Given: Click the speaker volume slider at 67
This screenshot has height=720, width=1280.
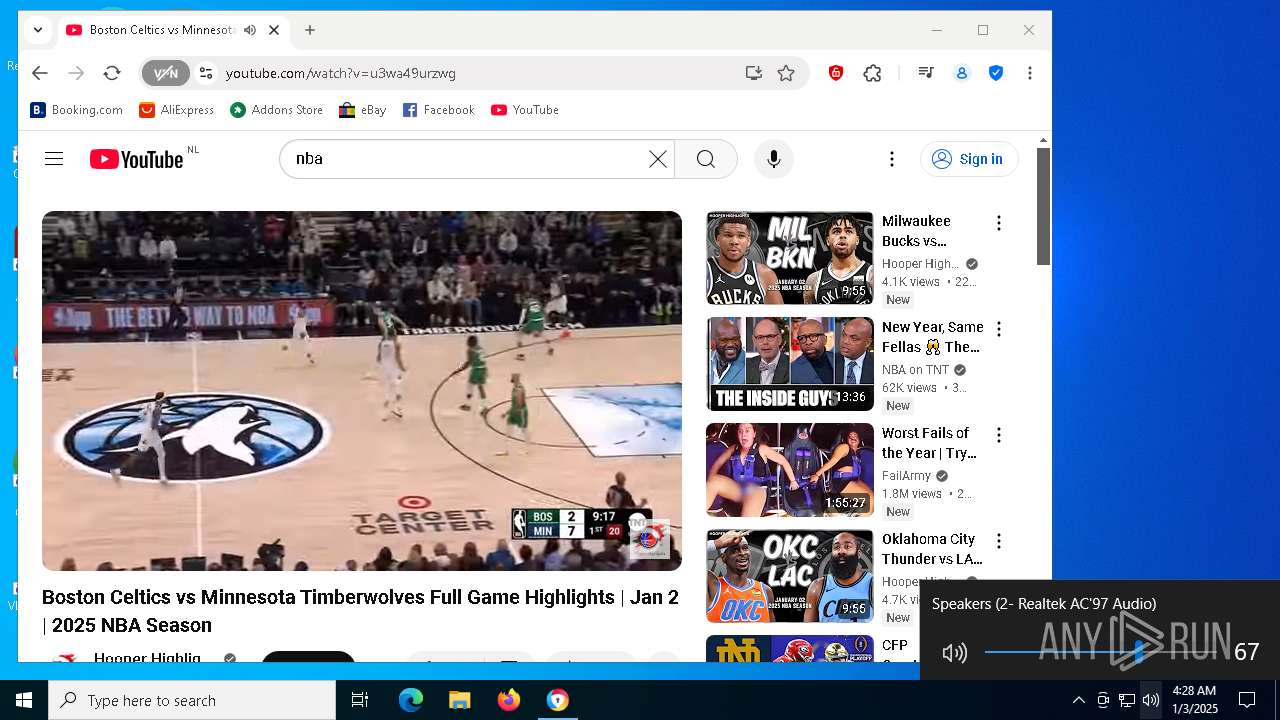Looking at the screenshot, I should (1140, 653).
